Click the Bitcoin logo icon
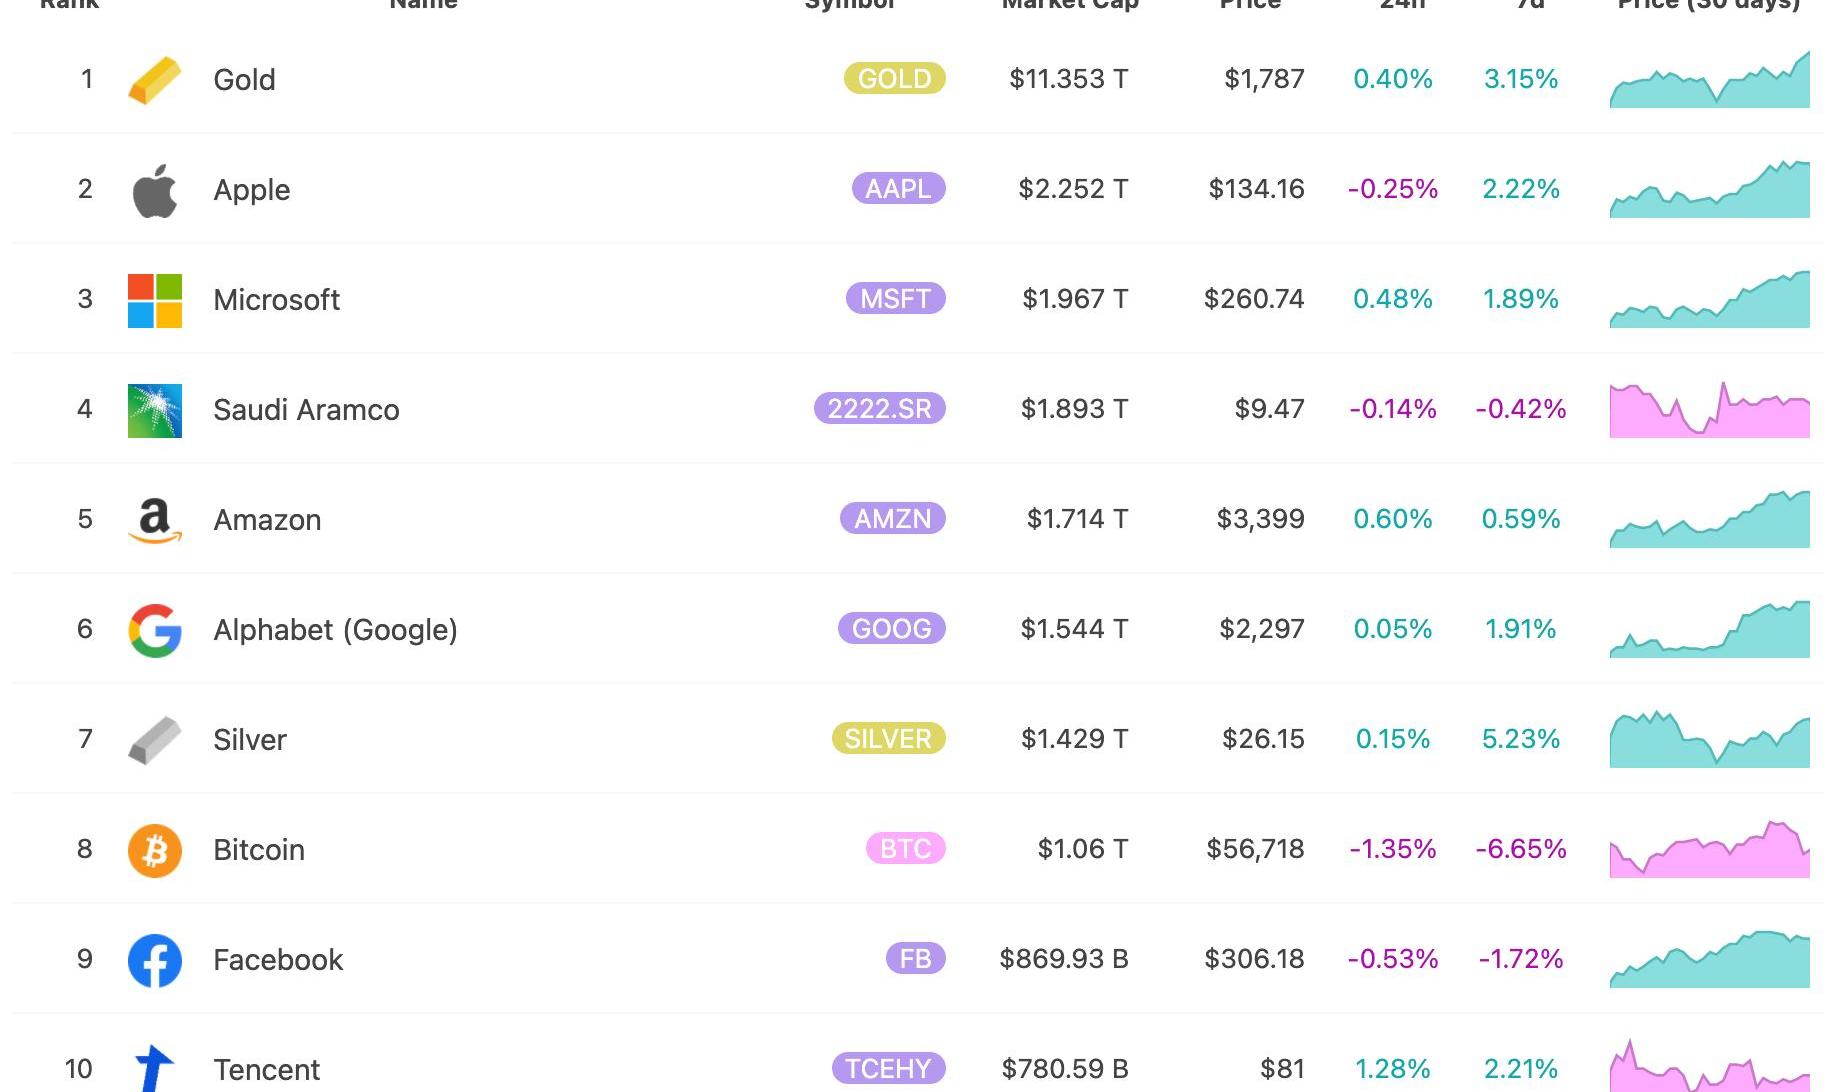Viewport: 1838px width, 1092px height. pyautogui.click(x=155, y=850)
